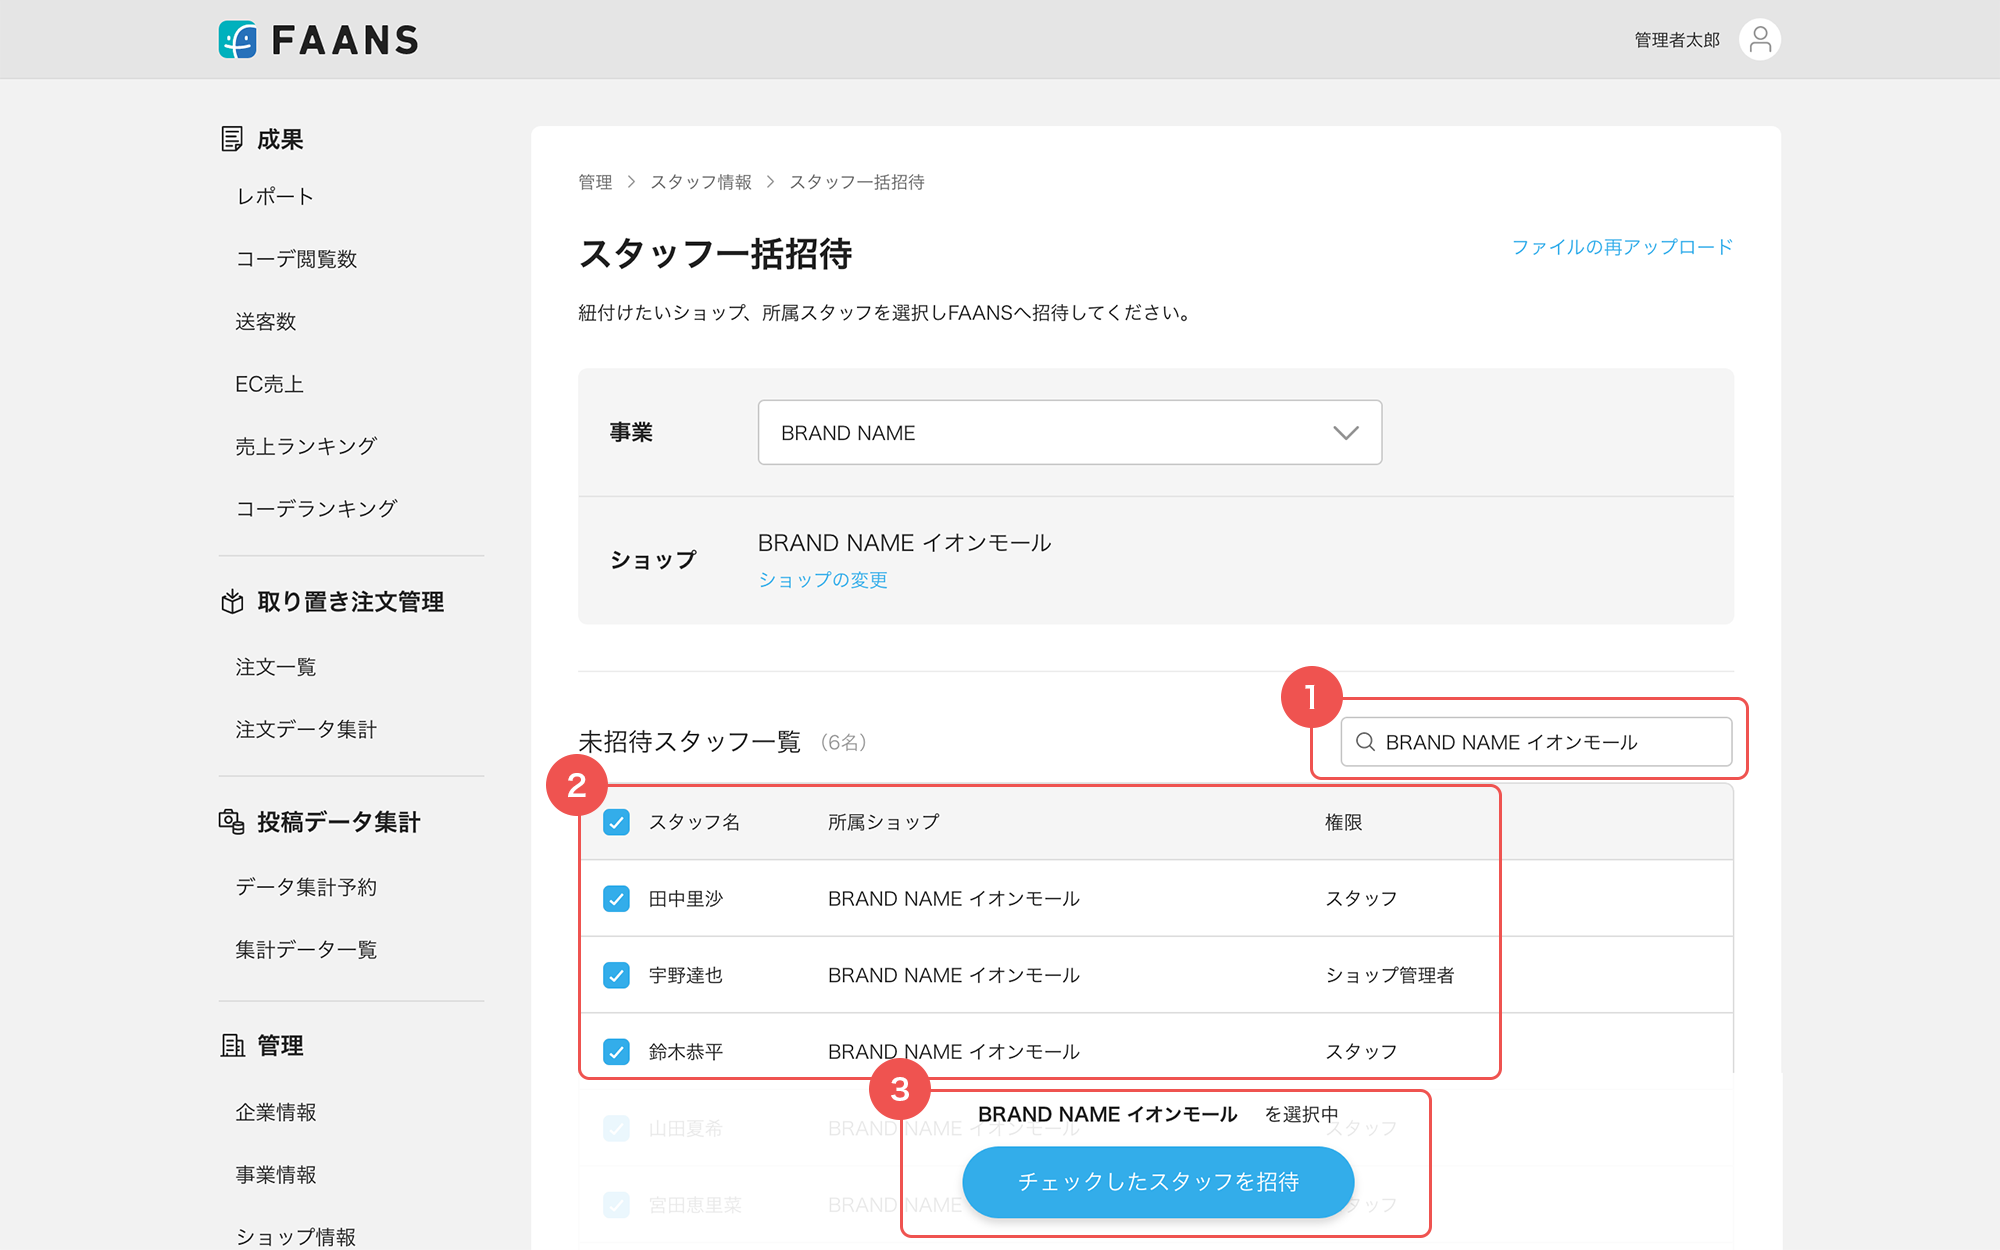Click ショップの変更 link

[822, 580]
